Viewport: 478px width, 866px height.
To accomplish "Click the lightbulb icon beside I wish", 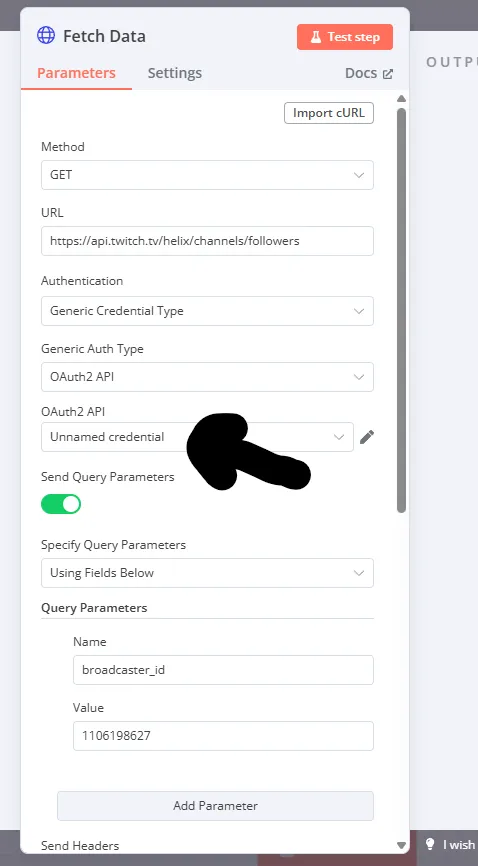I will coord(430,844).
